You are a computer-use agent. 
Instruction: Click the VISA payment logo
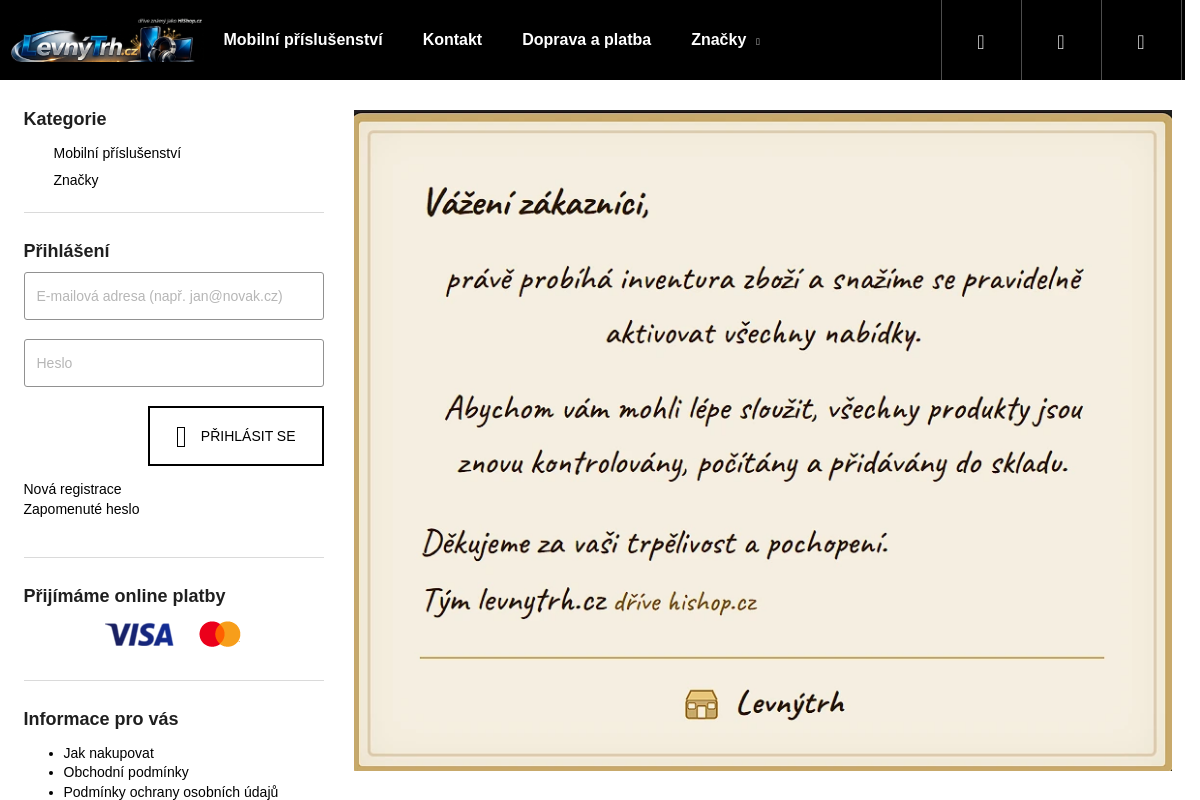coord(139,635)
